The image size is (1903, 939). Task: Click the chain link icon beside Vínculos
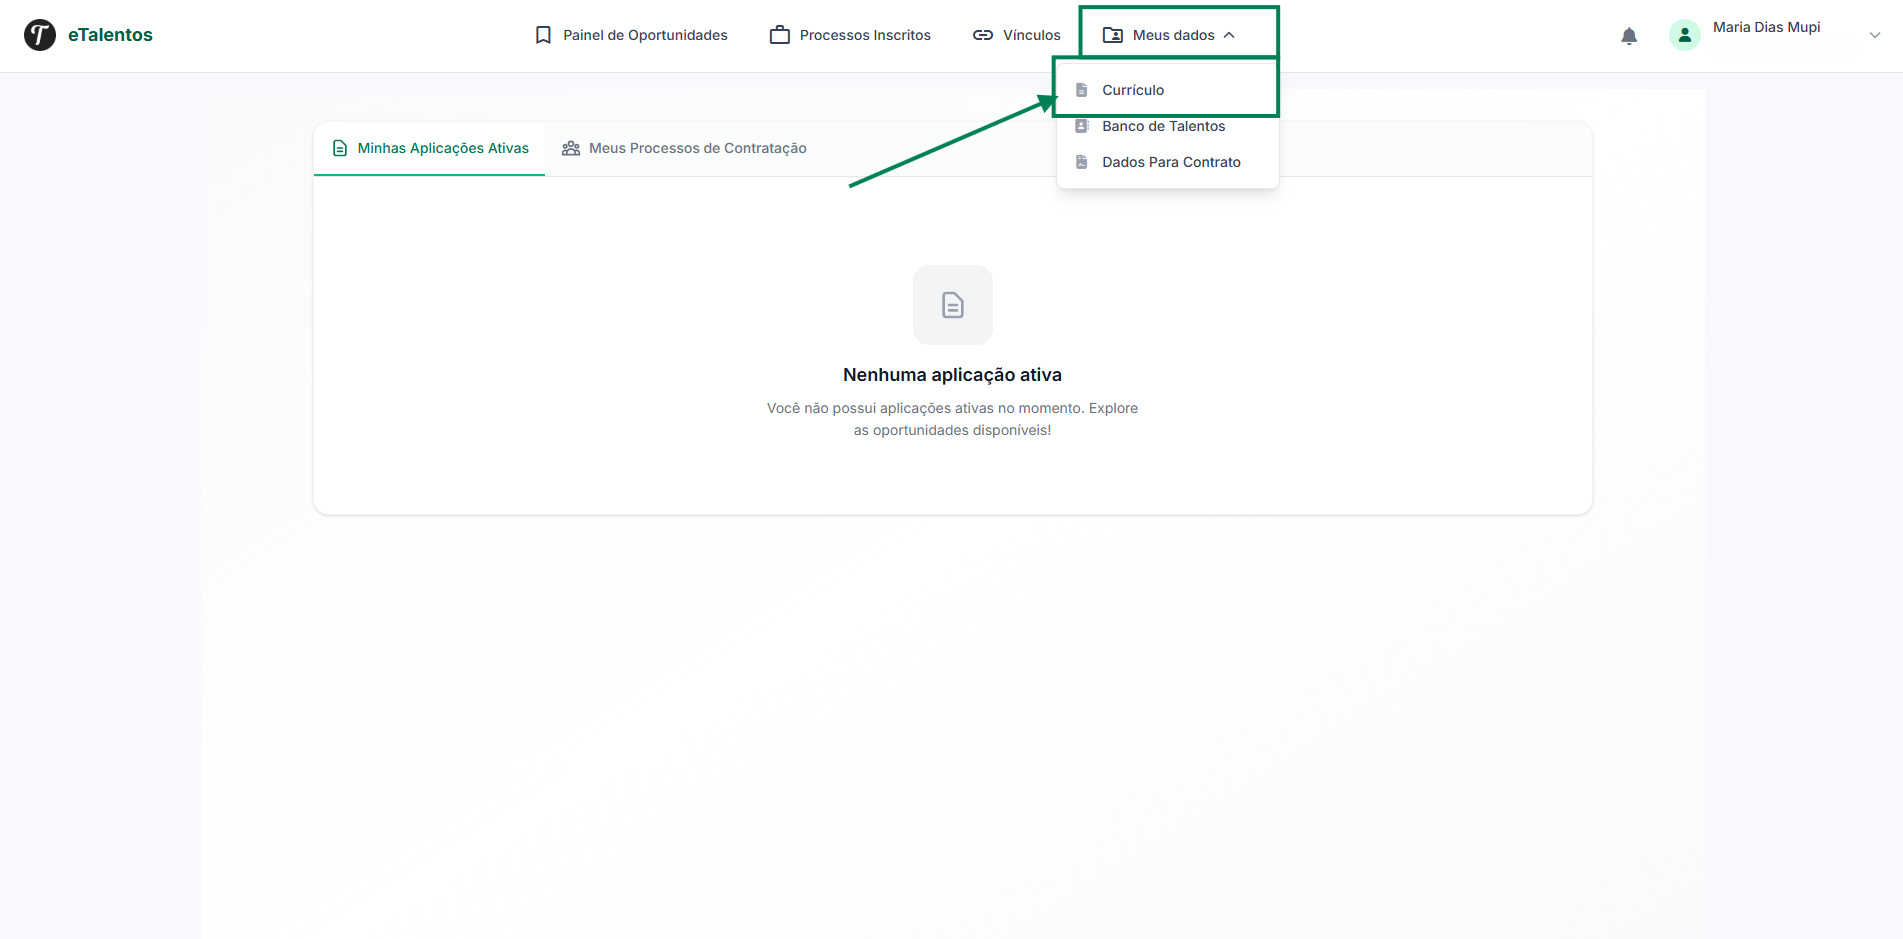[983, 35]
